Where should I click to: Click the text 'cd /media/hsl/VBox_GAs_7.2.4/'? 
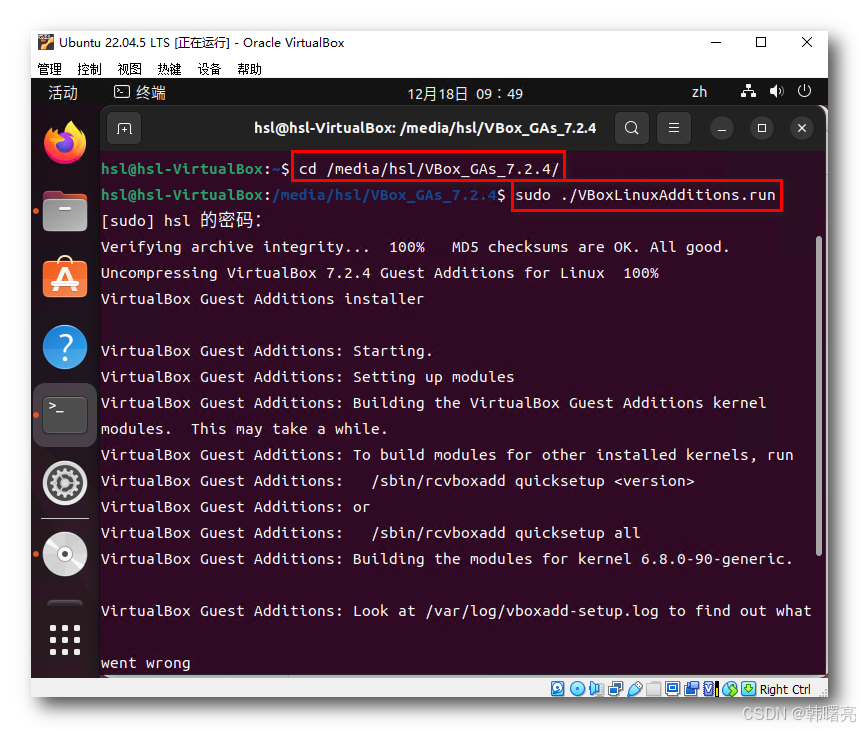(x=429, y=169)
